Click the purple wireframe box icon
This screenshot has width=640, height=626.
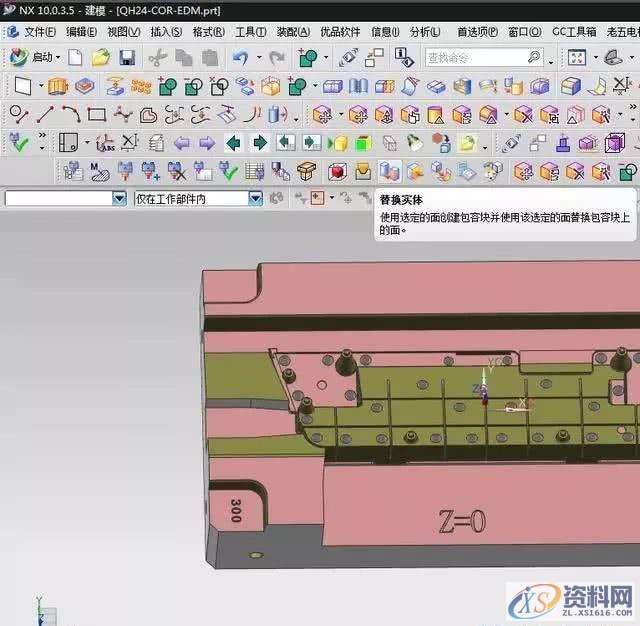click(x=615, y=143)
